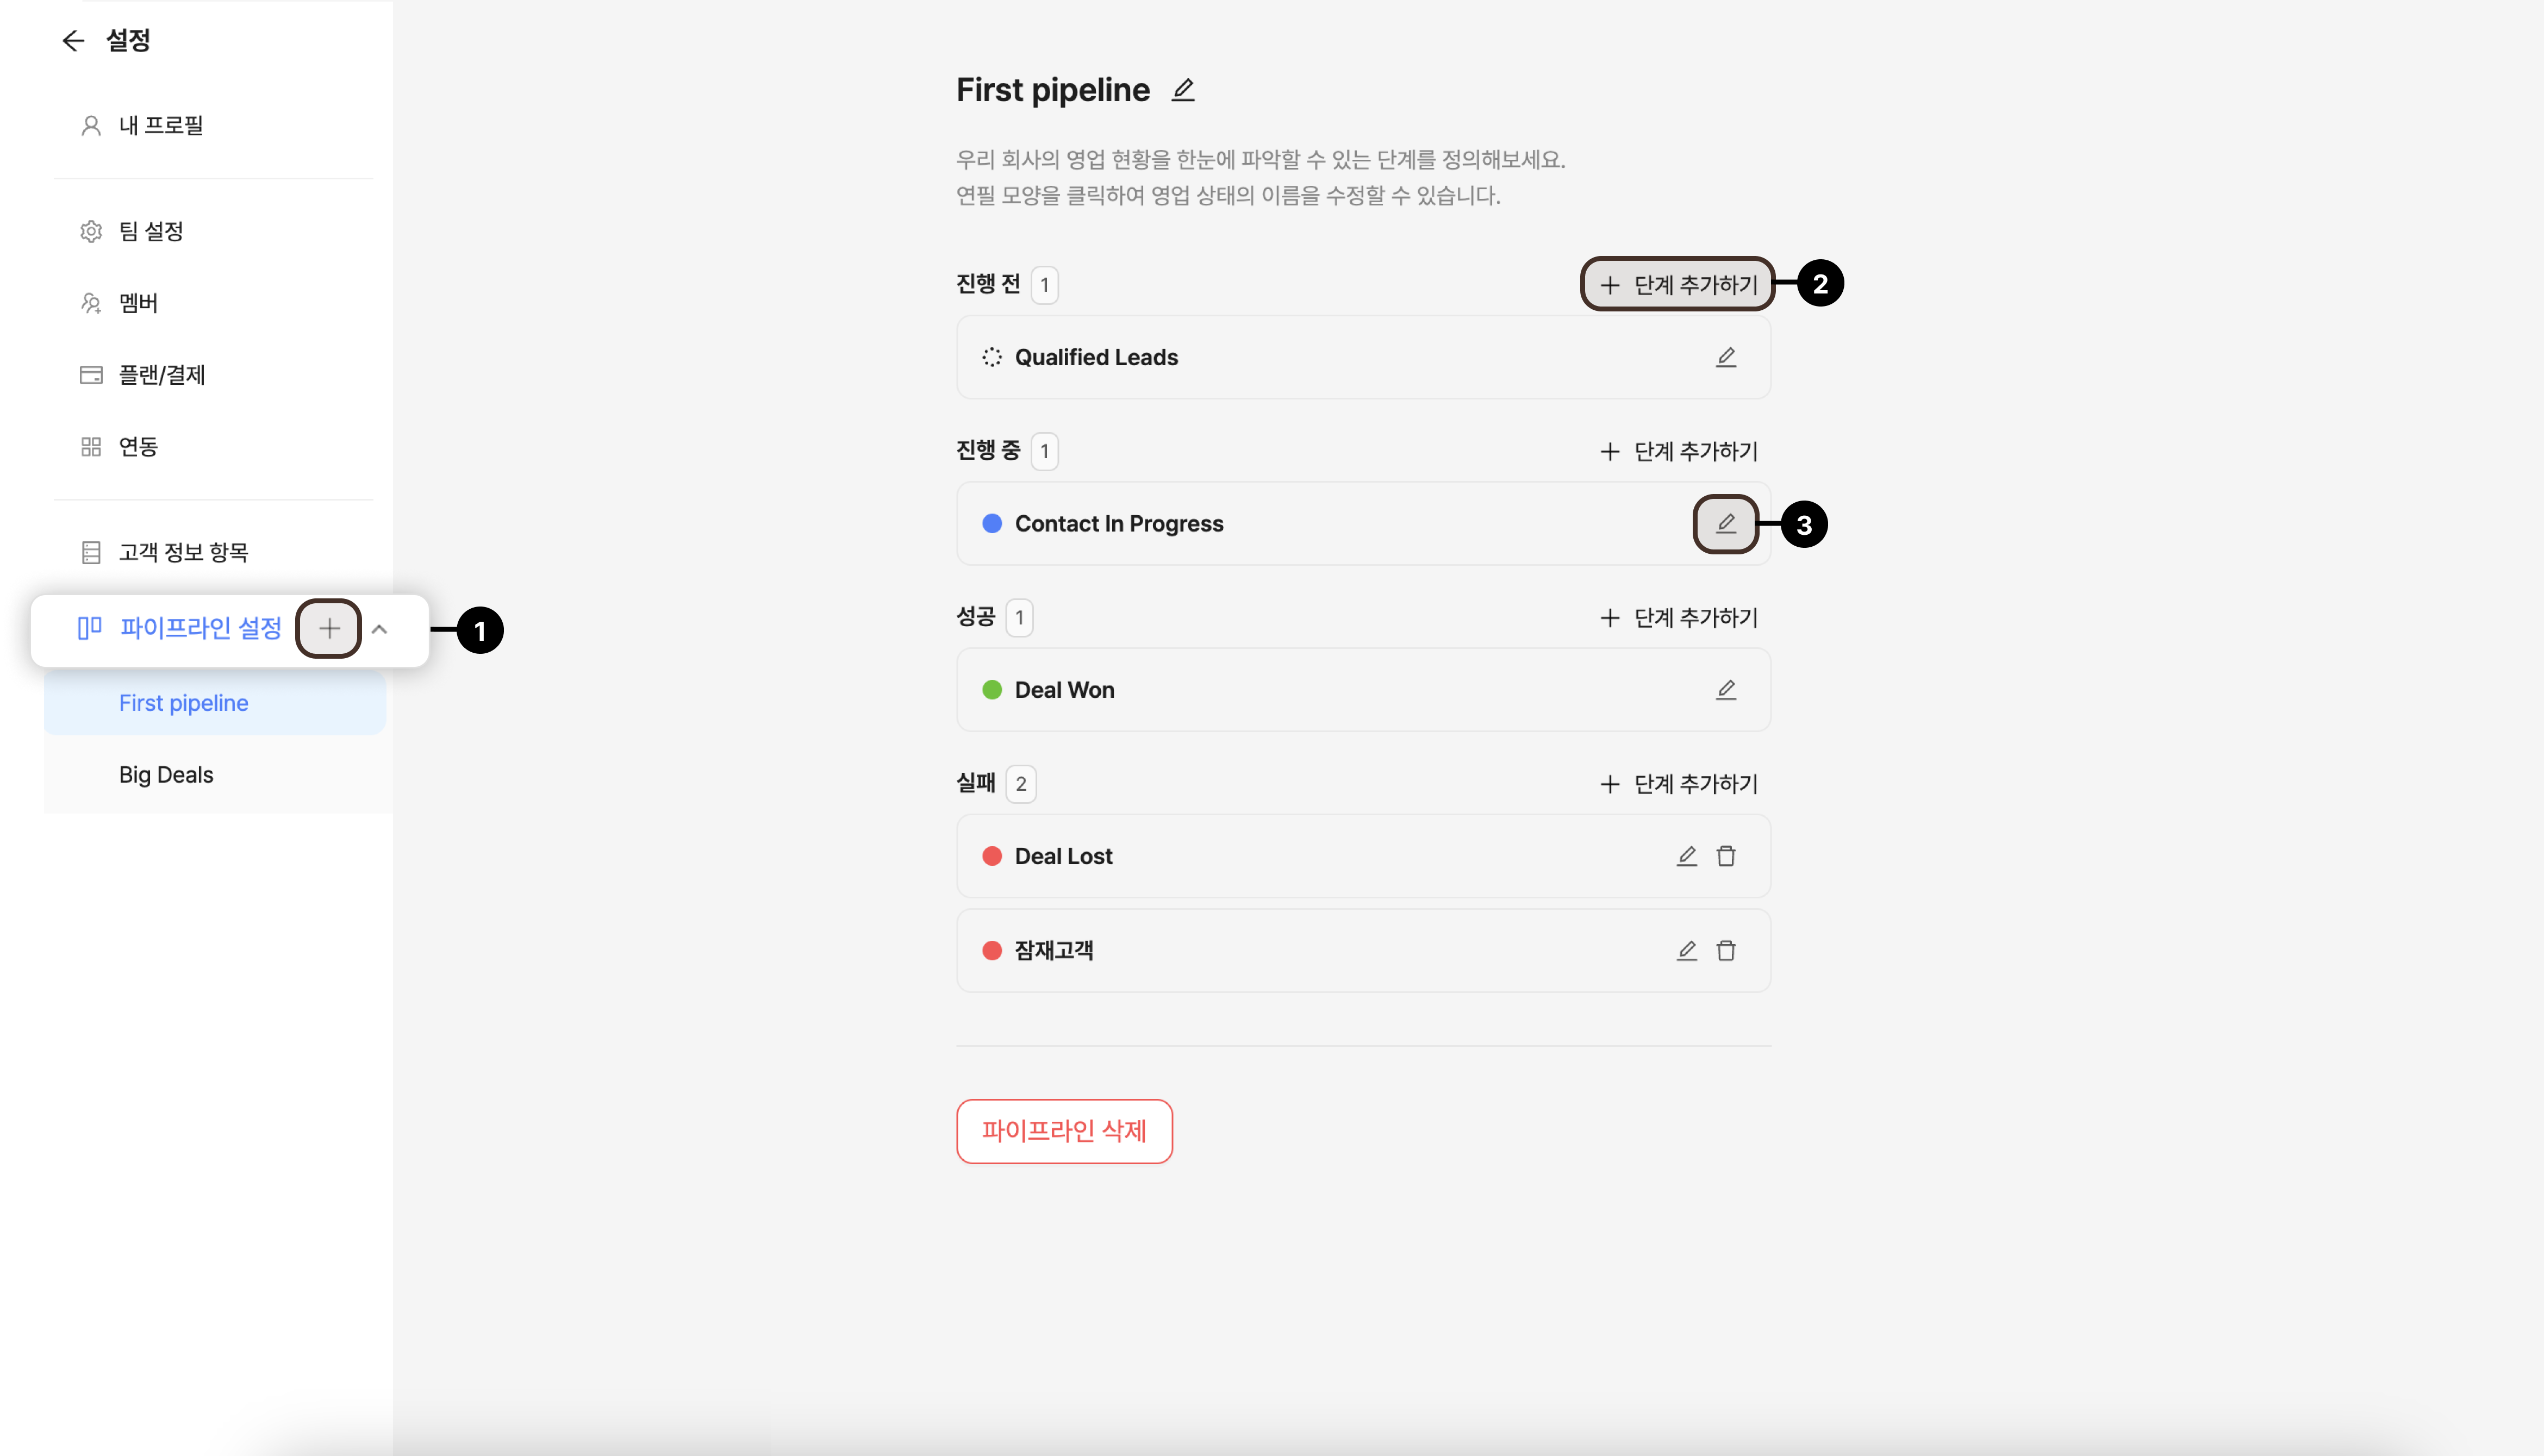Screen dimensions: 2544x1456
Task: Edit the Qualified Leads stage name
Action: point(1725,357)
